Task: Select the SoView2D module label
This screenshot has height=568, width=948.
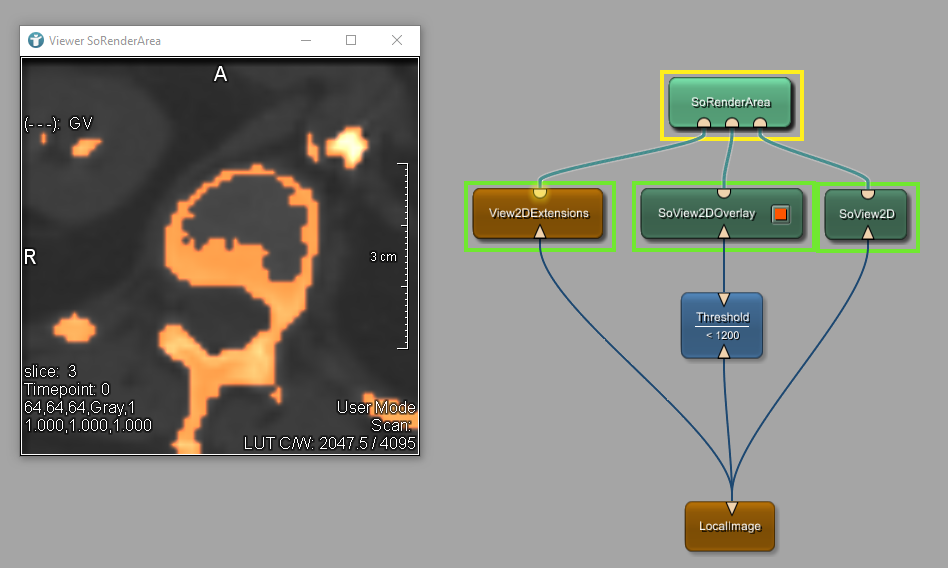Action: (x=866, y=214)
